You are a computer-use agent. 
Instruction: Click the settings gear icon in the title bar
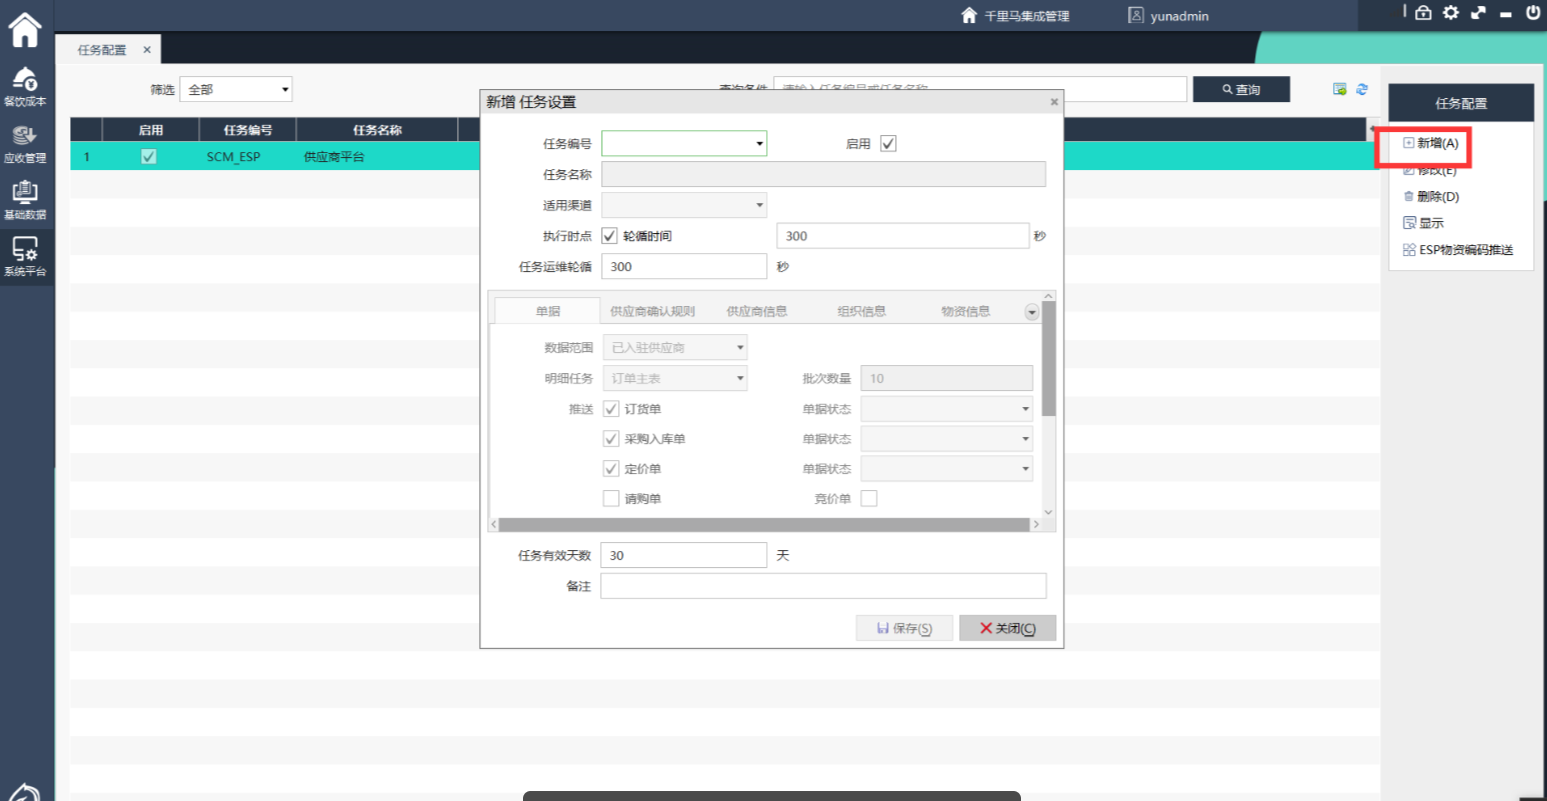[x=1451, y=13]
